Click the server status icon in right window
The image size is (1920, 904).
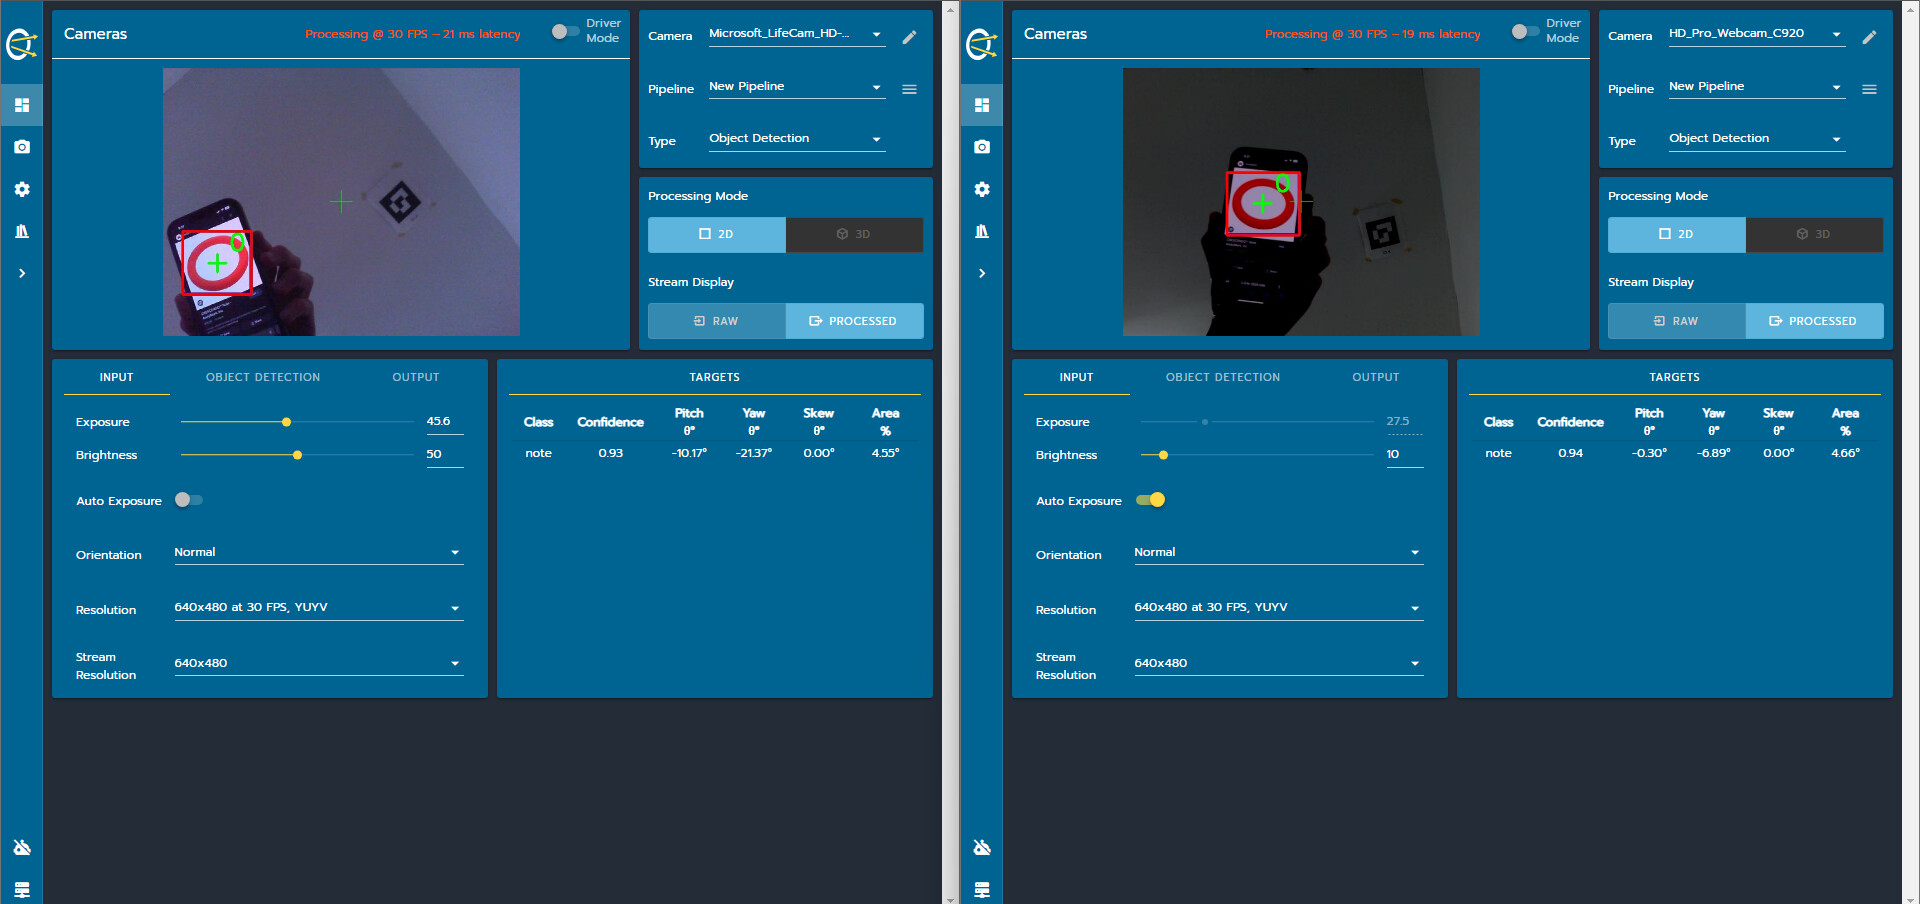point(982,890)
